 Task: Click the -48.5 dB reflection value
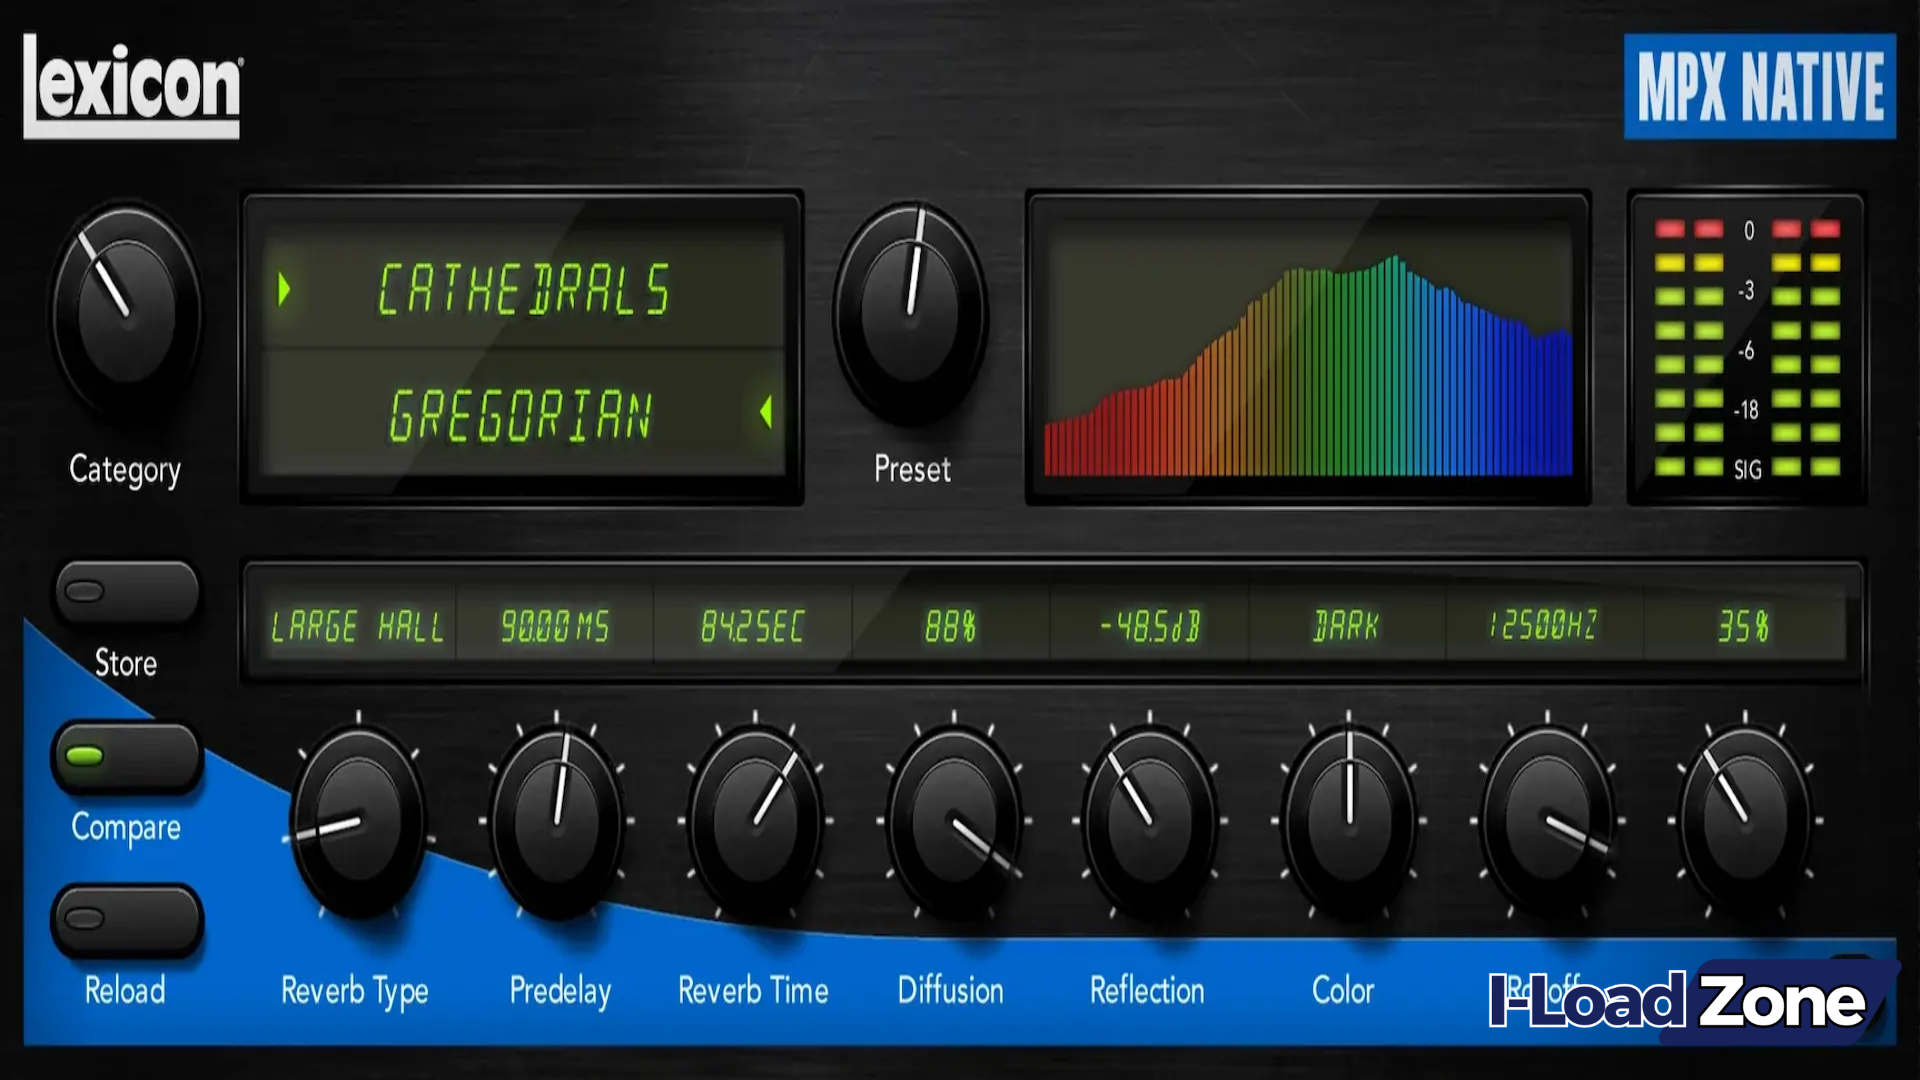click(1149, 627)
